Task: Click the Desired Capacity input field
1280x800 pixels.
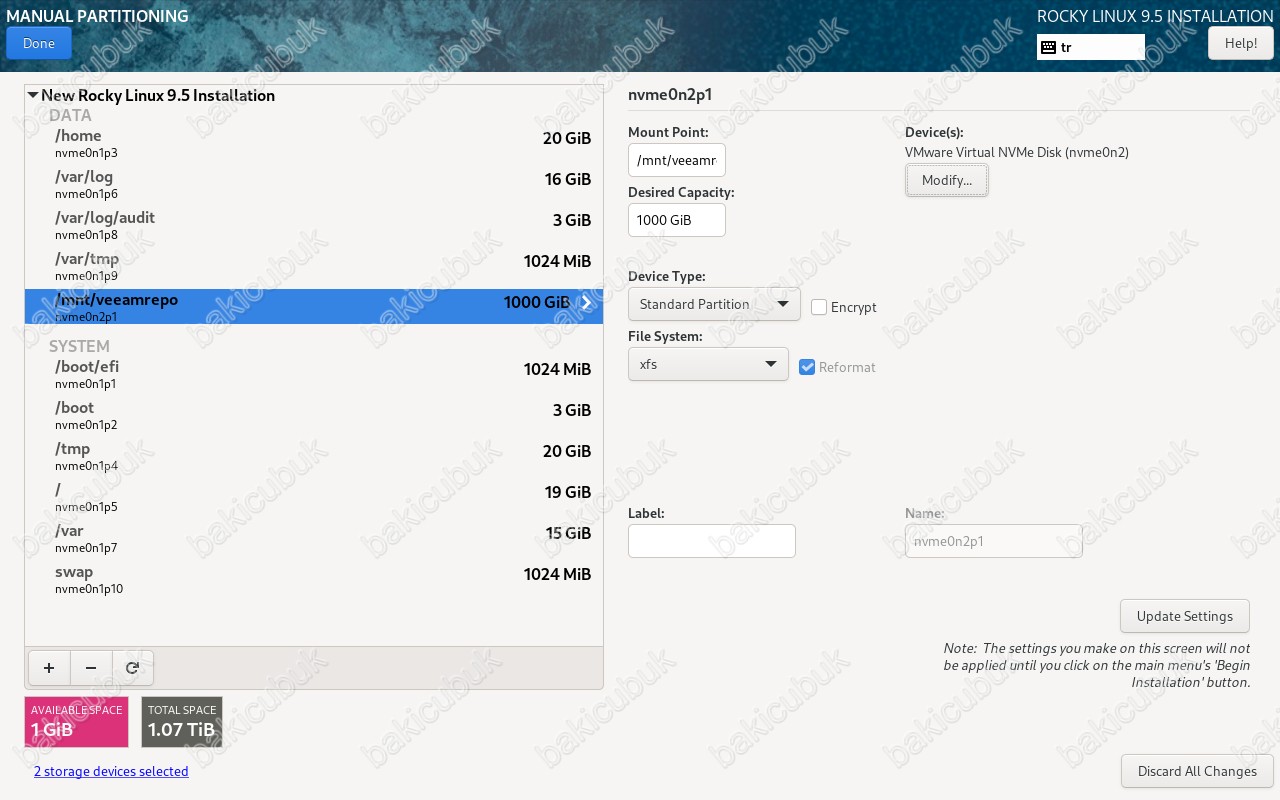Action: [677, 220]
